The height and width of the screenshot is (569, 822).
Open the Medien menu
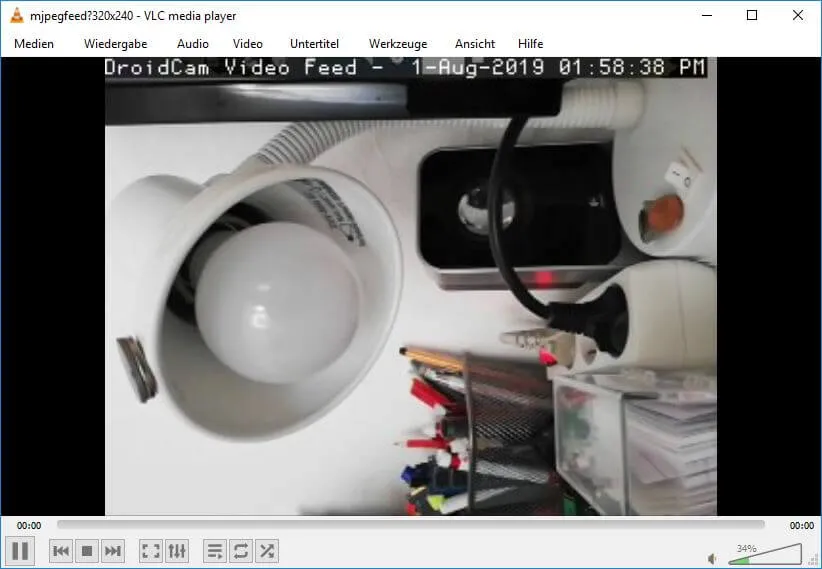point(34,44)
